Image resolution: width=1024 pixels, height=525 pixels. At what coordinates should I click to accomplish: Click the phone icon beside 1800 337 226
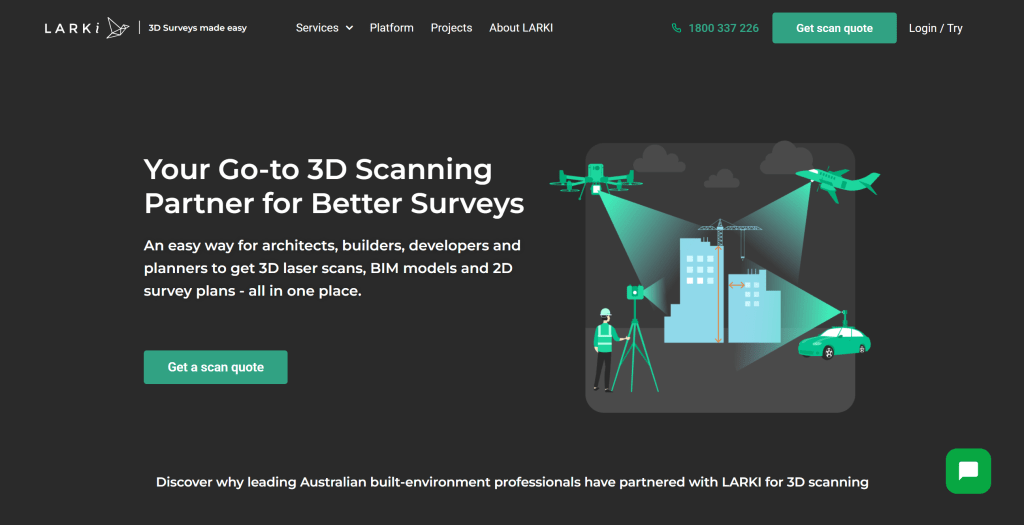676,28
